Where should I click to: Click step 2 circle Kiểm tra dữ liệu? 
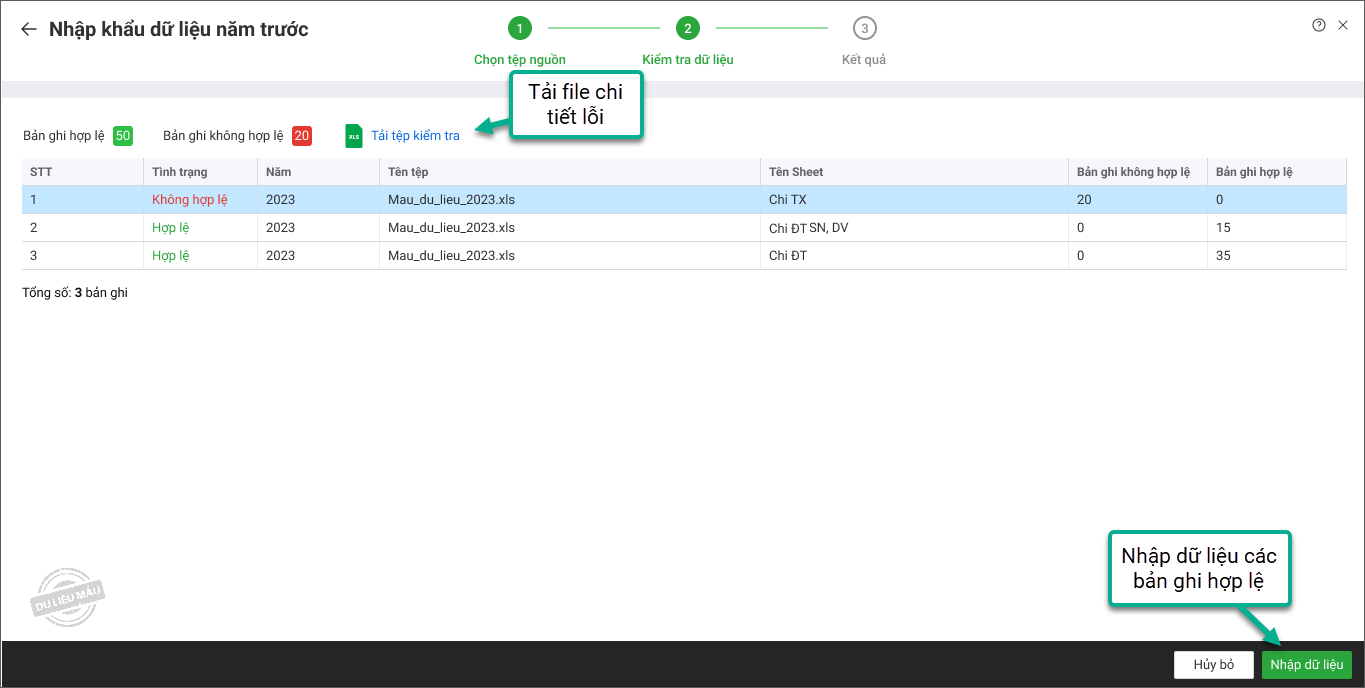click(688, 28)
